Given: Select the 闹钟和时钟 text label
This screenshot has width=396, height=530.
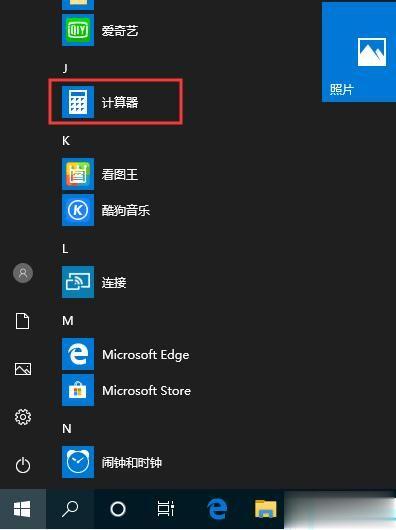Looking at the screenshot, I should coord(132,462).
